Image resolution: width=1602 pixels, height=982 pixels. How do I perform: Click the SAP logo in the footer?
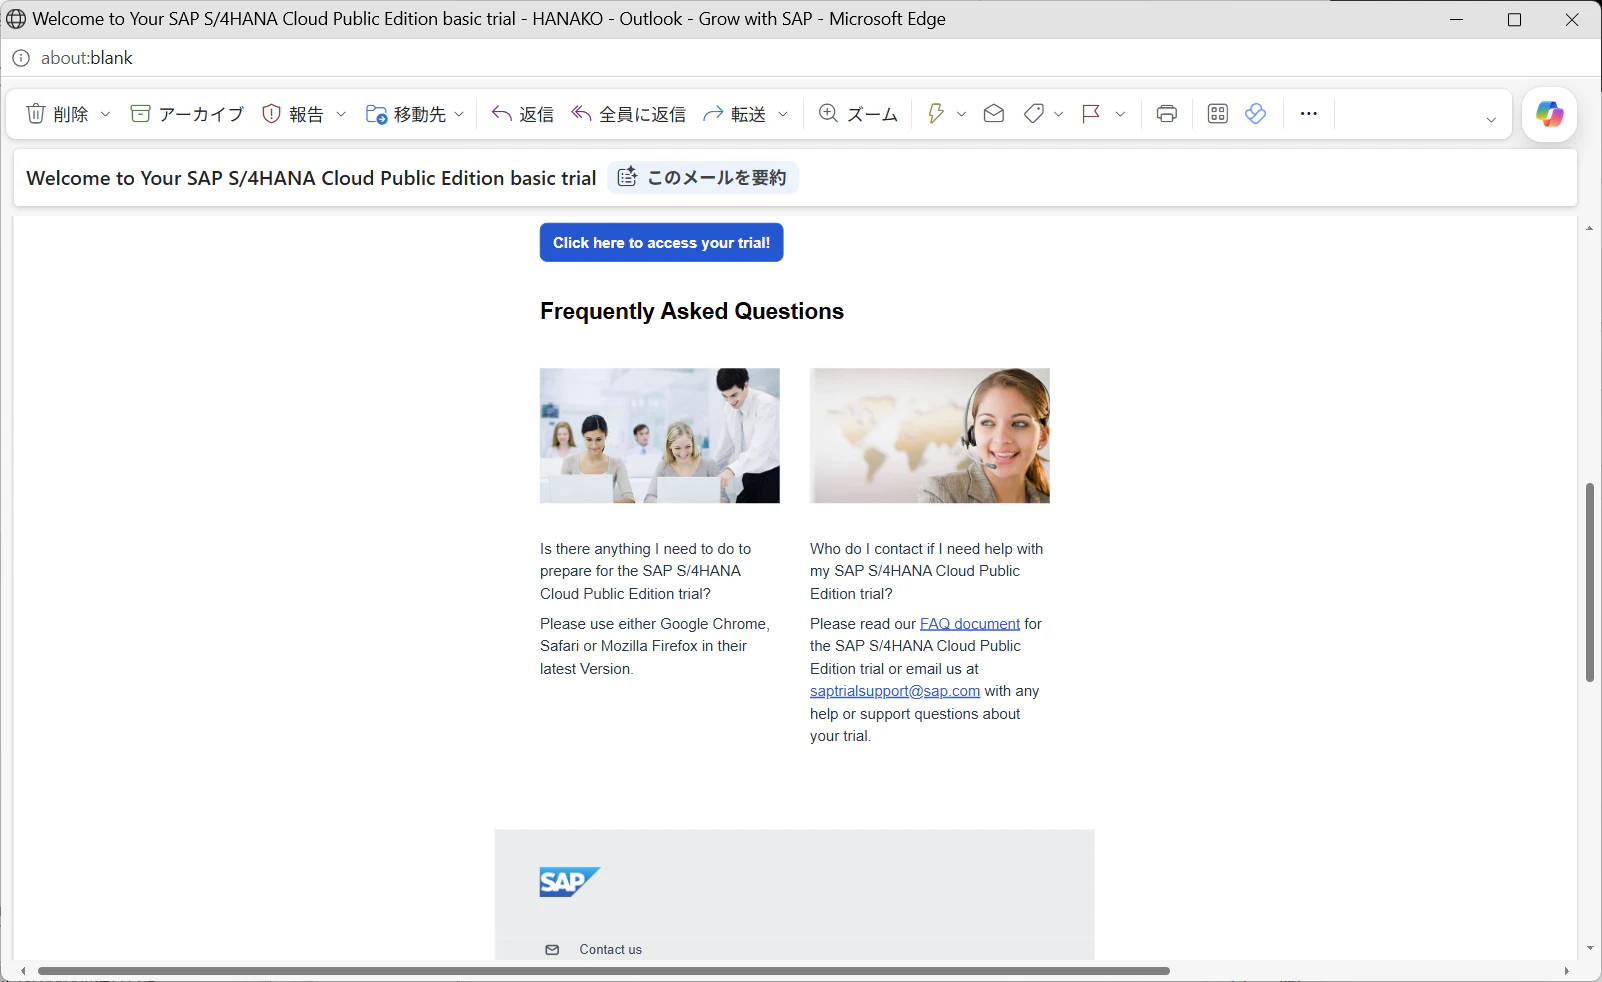(570, 882)
